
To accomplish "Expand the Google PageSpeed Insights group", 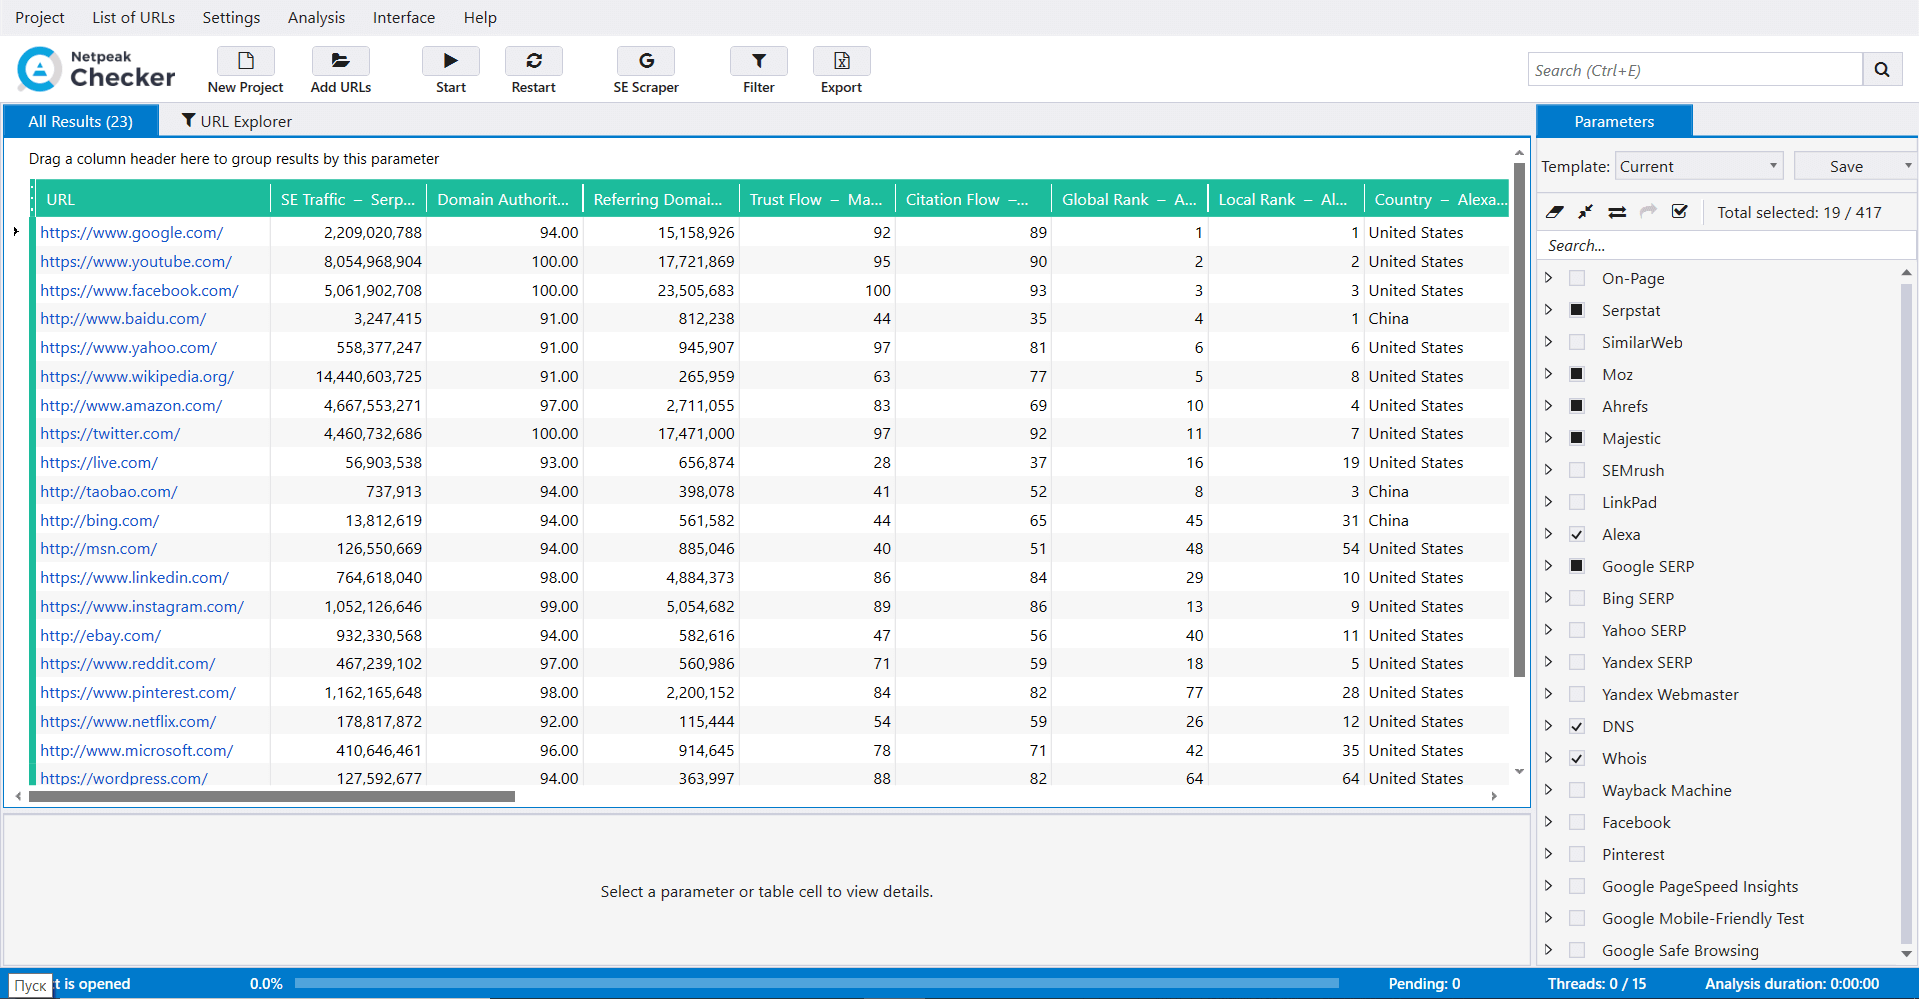I will [1549, 885].
